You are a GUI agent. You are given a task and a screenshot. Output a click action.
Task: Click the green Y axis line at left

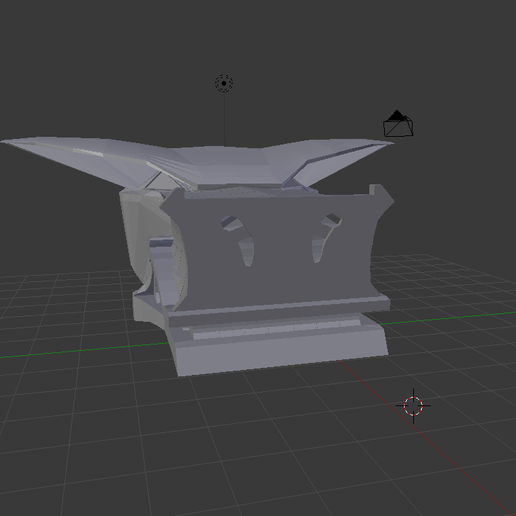(83, 350)
